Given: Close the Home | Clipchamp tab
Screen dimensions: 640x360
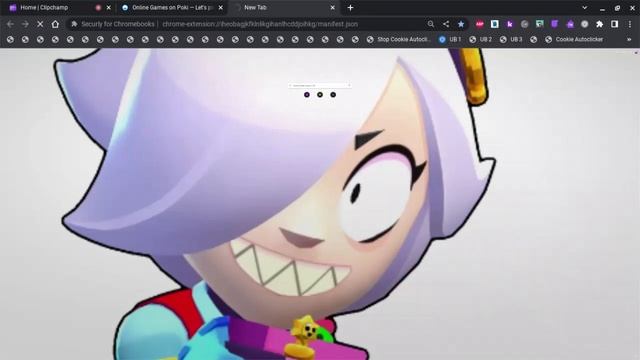Looking at the screenshot, I should tap(109, 8).
